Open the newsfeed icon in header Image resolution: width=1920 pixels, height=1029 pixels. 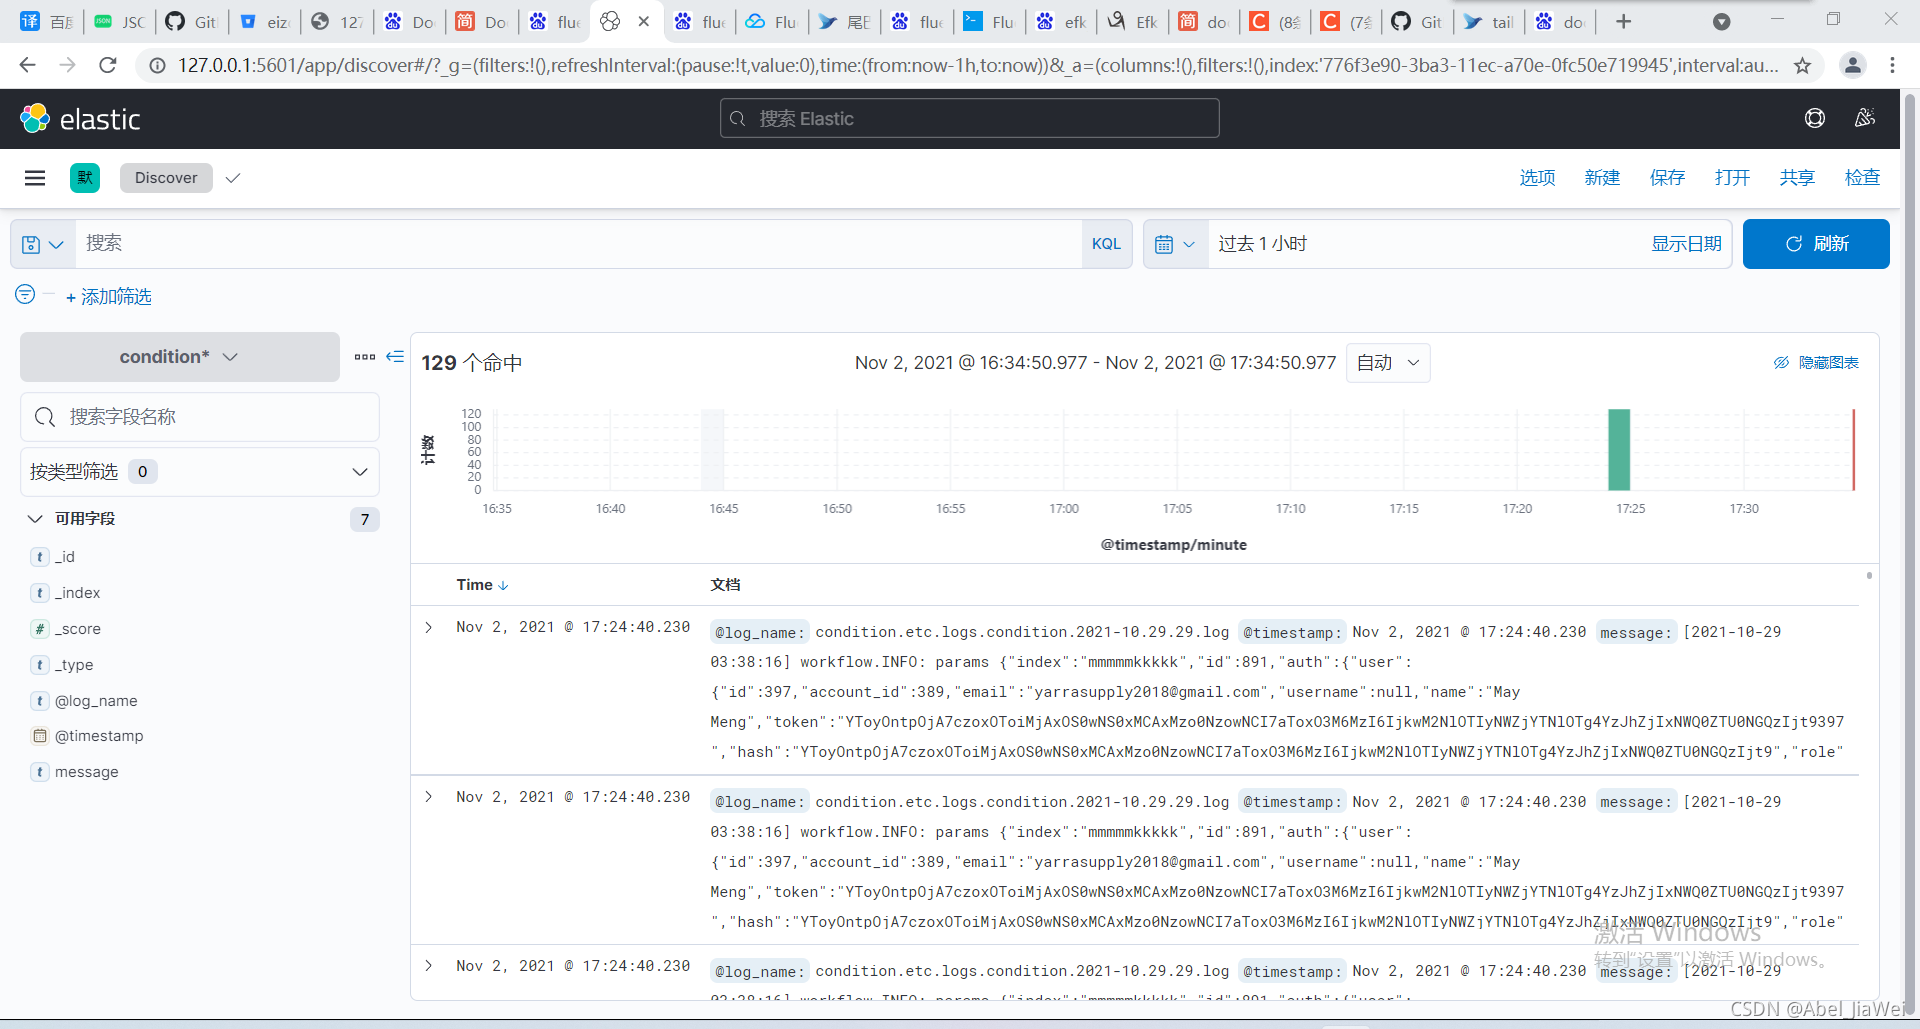[x=1865, y=119]
